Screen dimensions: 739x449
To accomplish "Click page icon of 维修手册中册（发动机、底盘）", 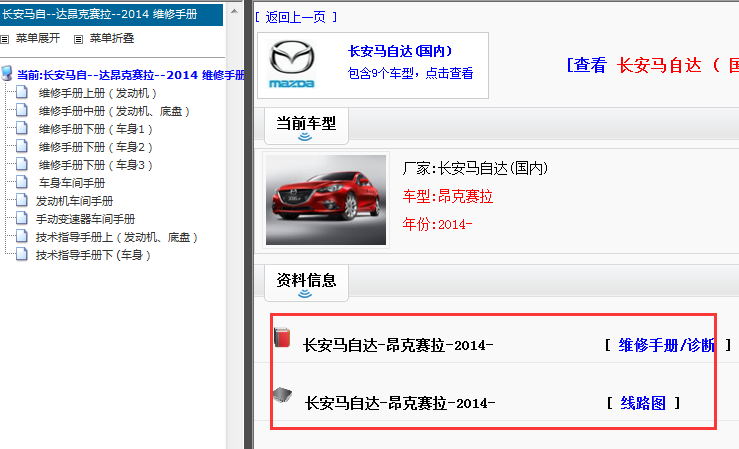I will click(22, 110).
